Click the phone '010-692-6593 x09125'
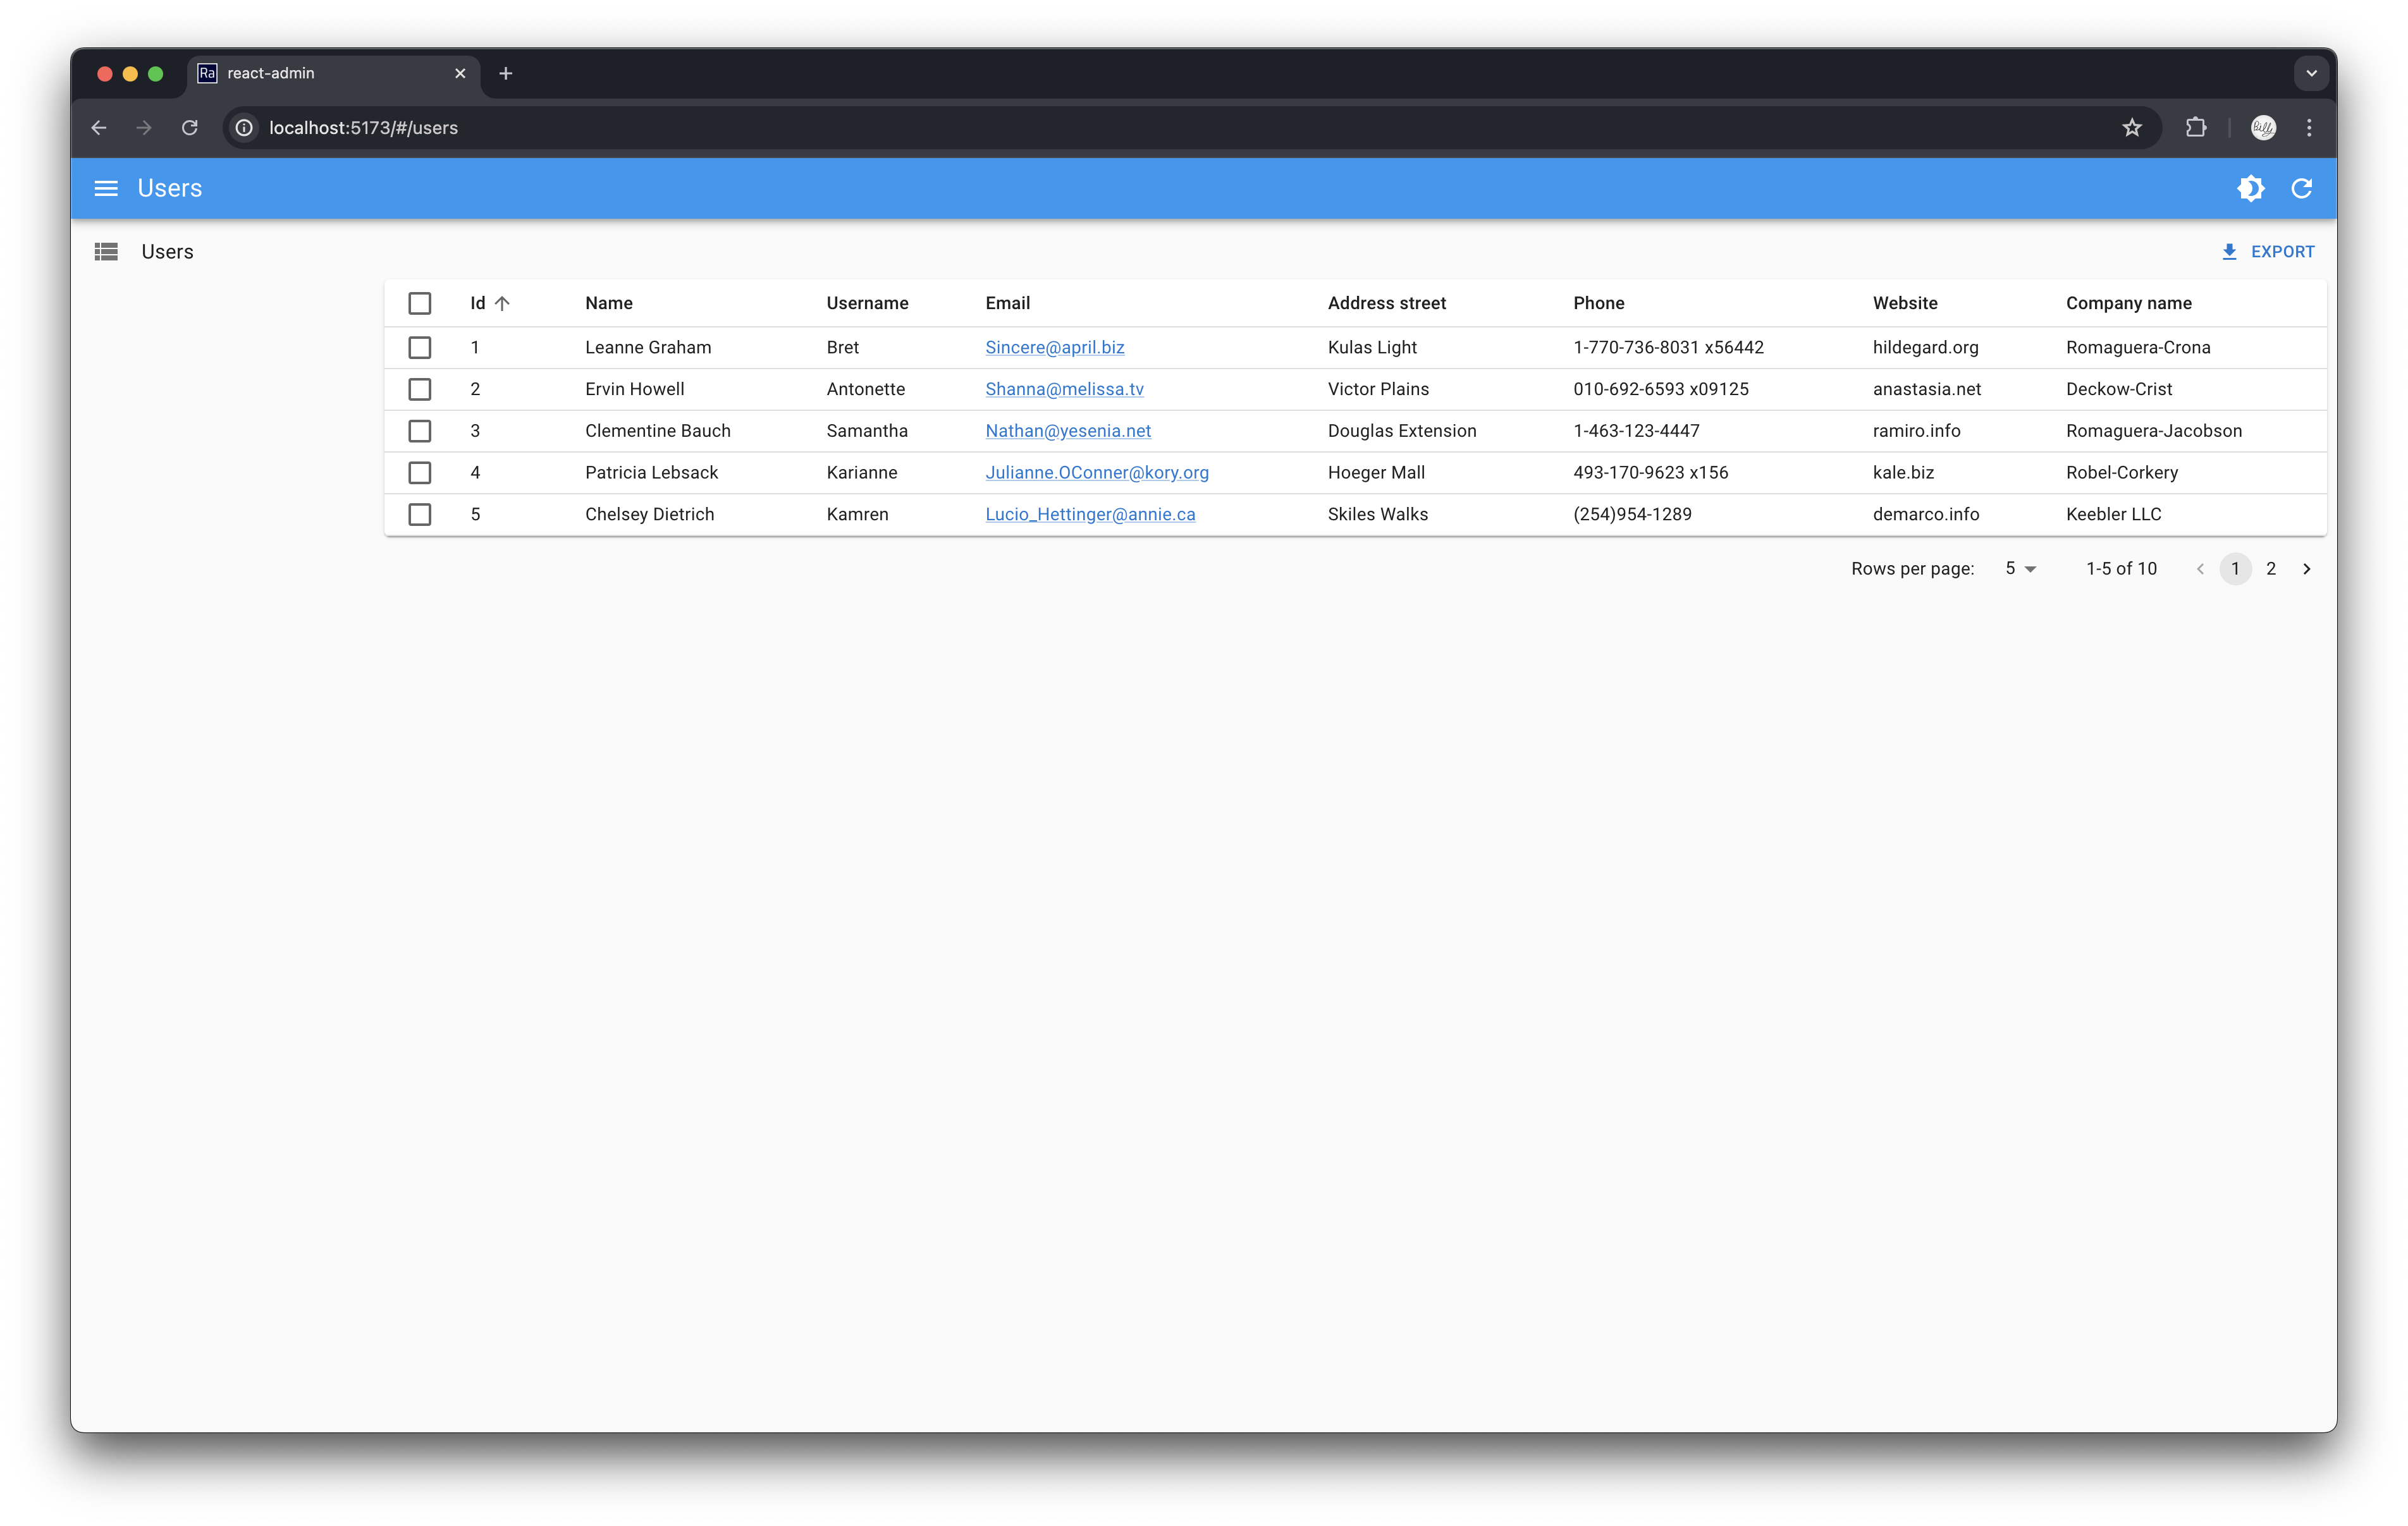The image size is (2408, 1526). tap(1660, 389)
